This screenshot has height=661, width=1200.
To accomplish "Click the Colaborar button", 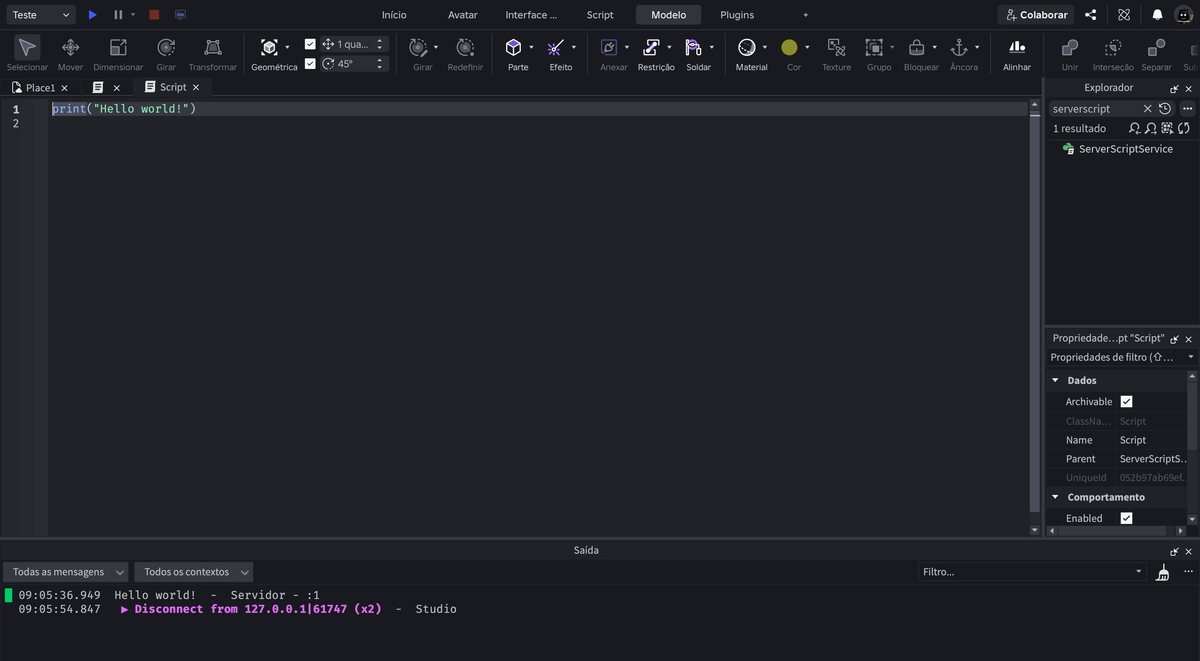I will click(1036, 15).
